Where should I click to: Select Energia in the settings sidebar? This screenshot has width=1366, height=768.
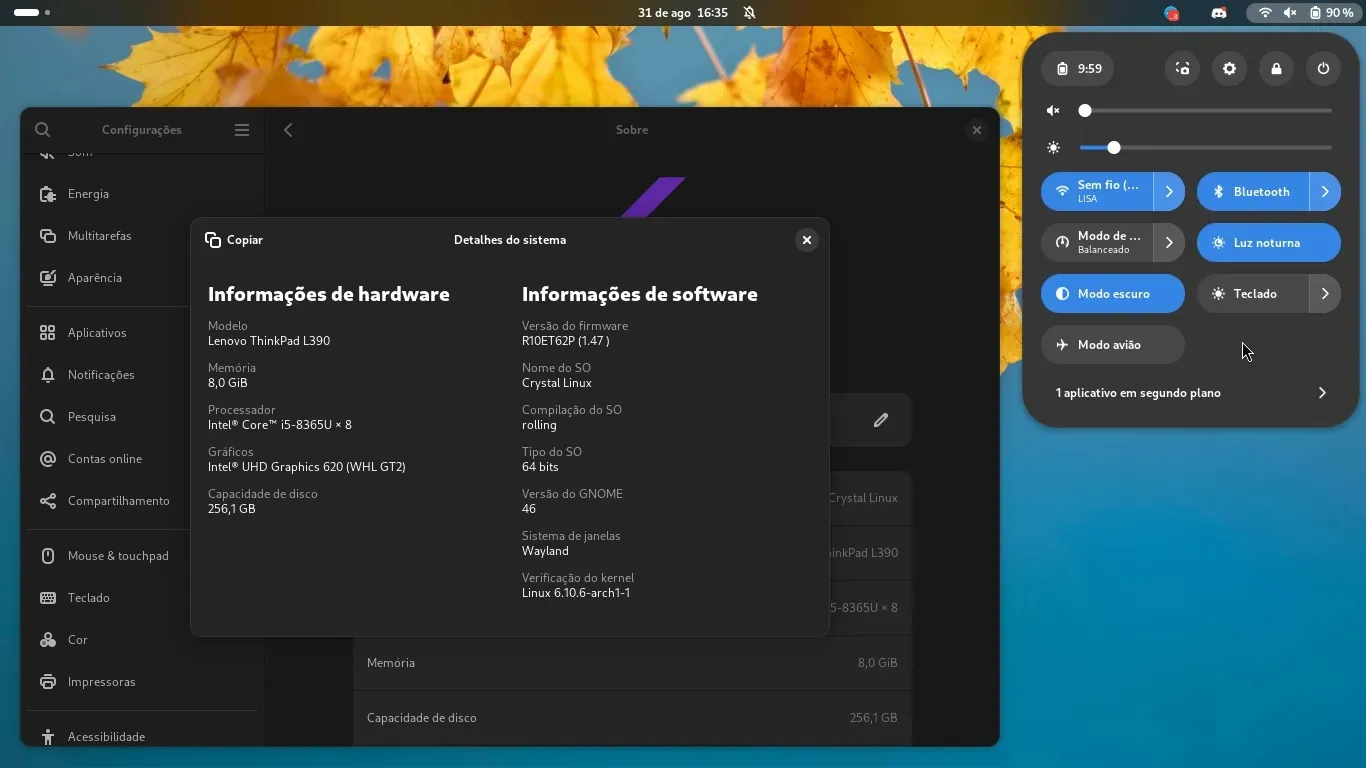pyautogui.click(x=88, y=194)
